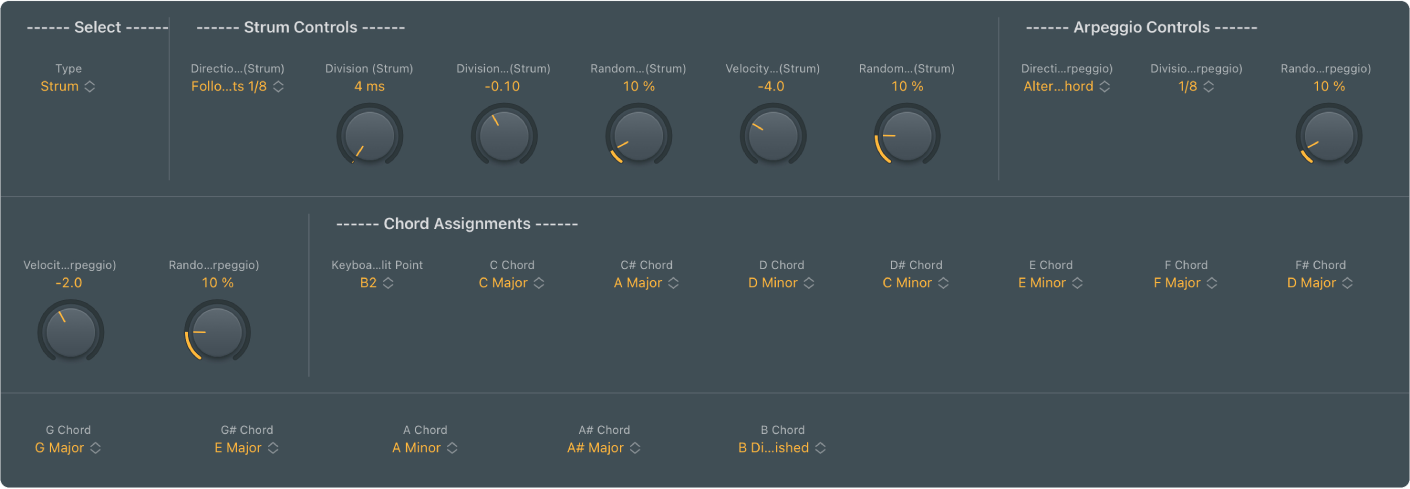Open the E Chord dropdown

(1050, 283)
